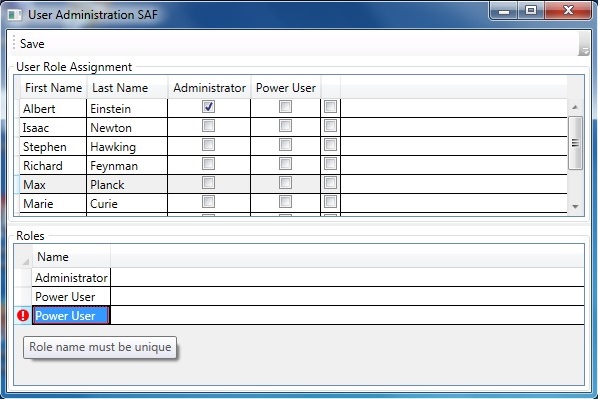Image resolution: width=598 pixels, height=399 pixels.
Task: Check Administrator for Richard Feynman
Action: [x=208, y=164]
